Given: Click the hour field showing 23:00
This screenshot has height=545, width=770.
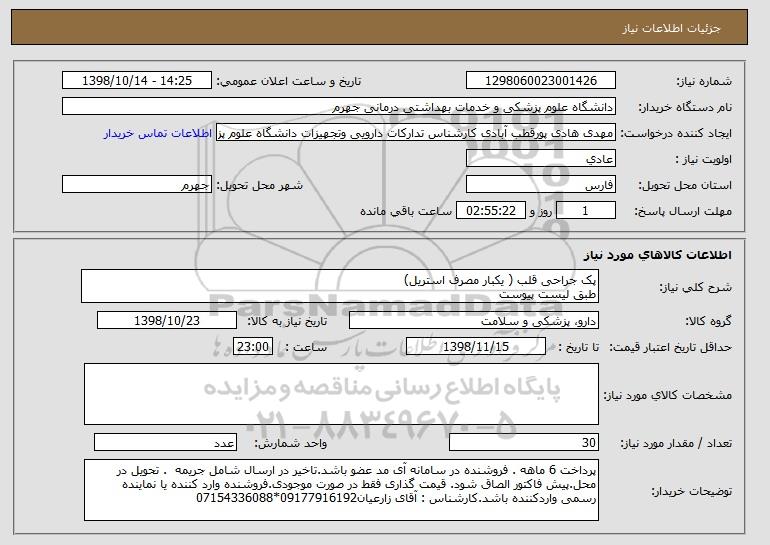Looking at the screenshot, I should point(253,347).
